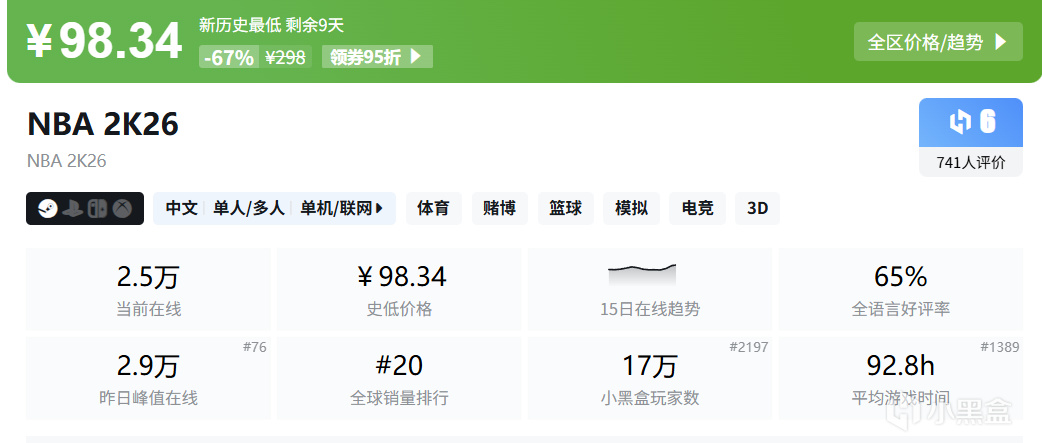Claim the 领券95折 coupon

pyautogui.click(x=377, y=57)
